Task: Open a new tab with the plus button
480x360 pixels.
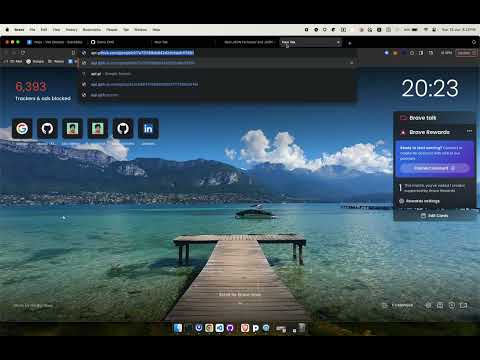Action: tap(350, 43)
